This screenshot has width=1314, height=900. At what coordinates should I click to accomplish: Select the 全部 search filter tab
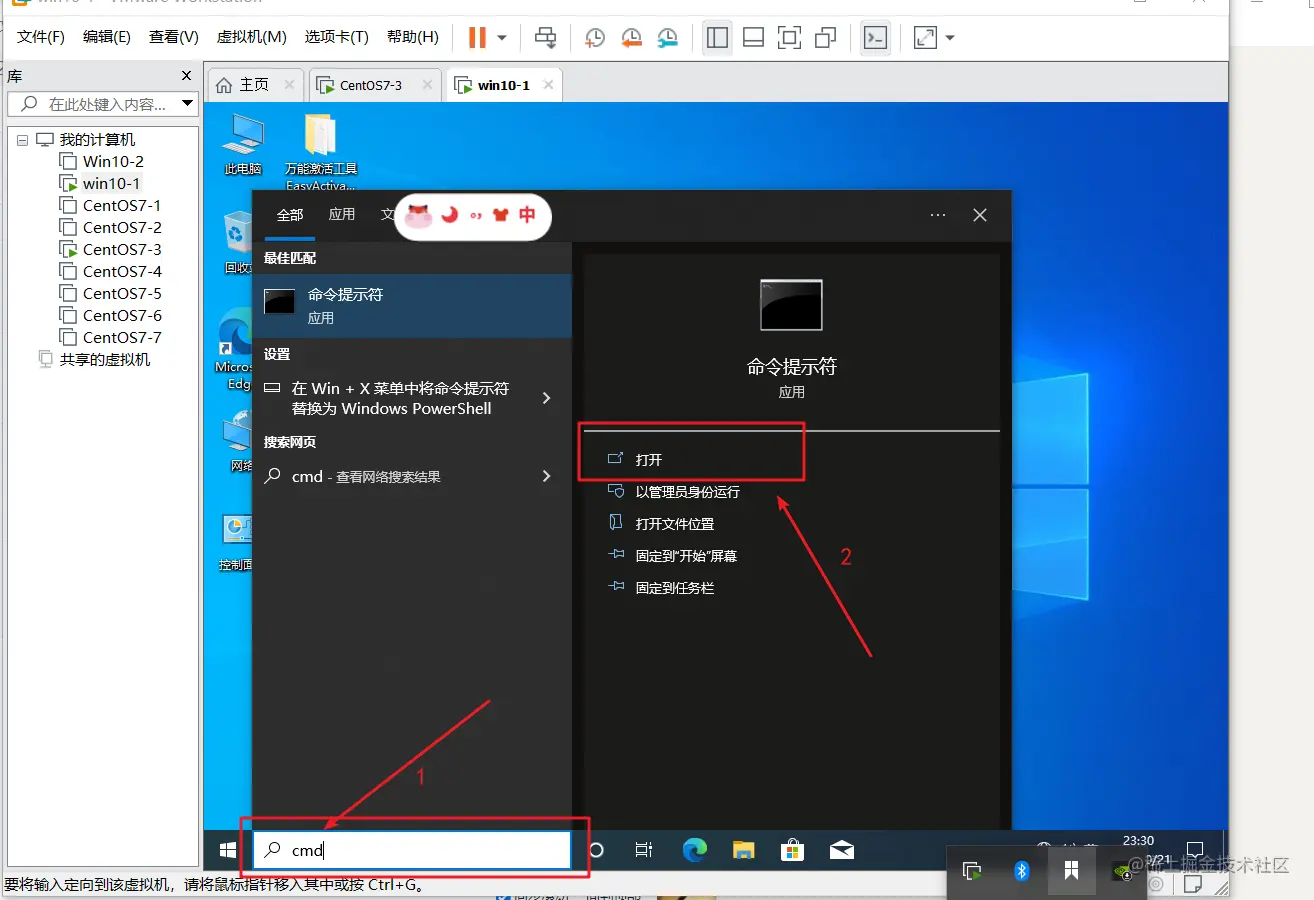click(x=290, y=215)
